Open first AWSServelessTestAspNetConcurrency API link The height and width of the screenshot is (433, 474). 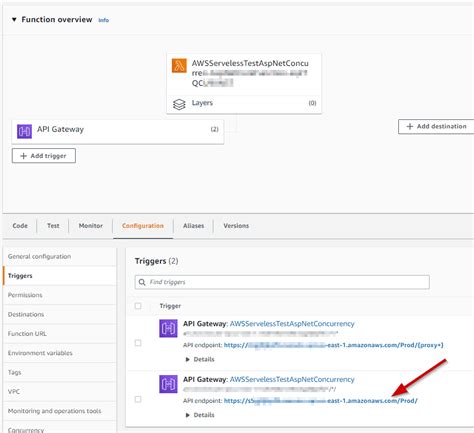[x=292, y=324]
